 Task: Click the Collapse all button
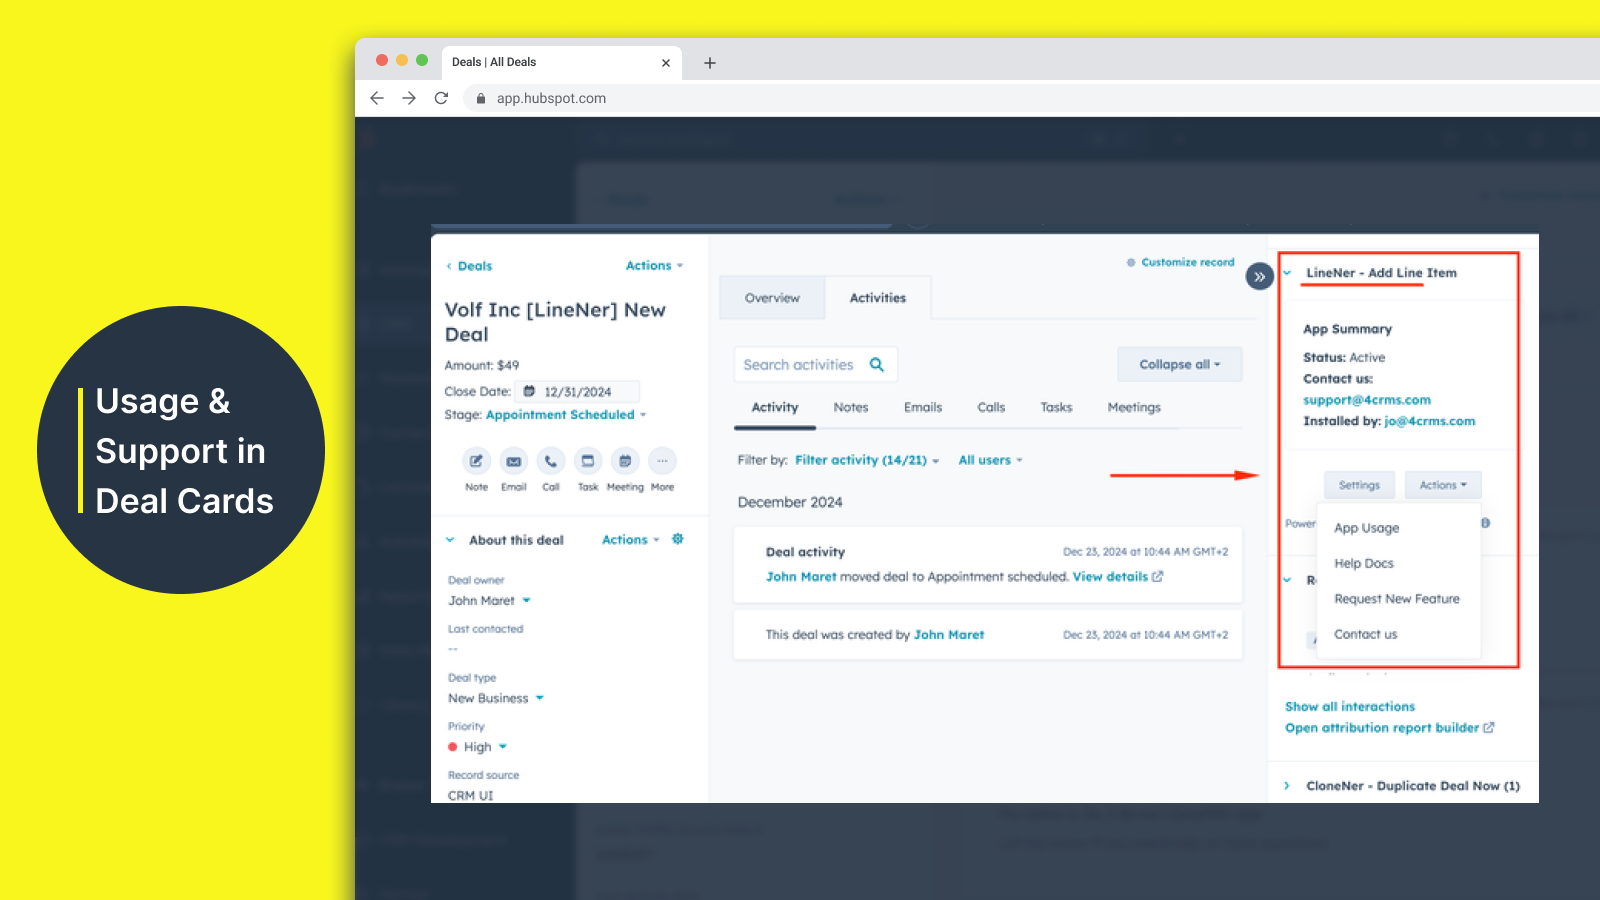click(x=1180, y=365)
